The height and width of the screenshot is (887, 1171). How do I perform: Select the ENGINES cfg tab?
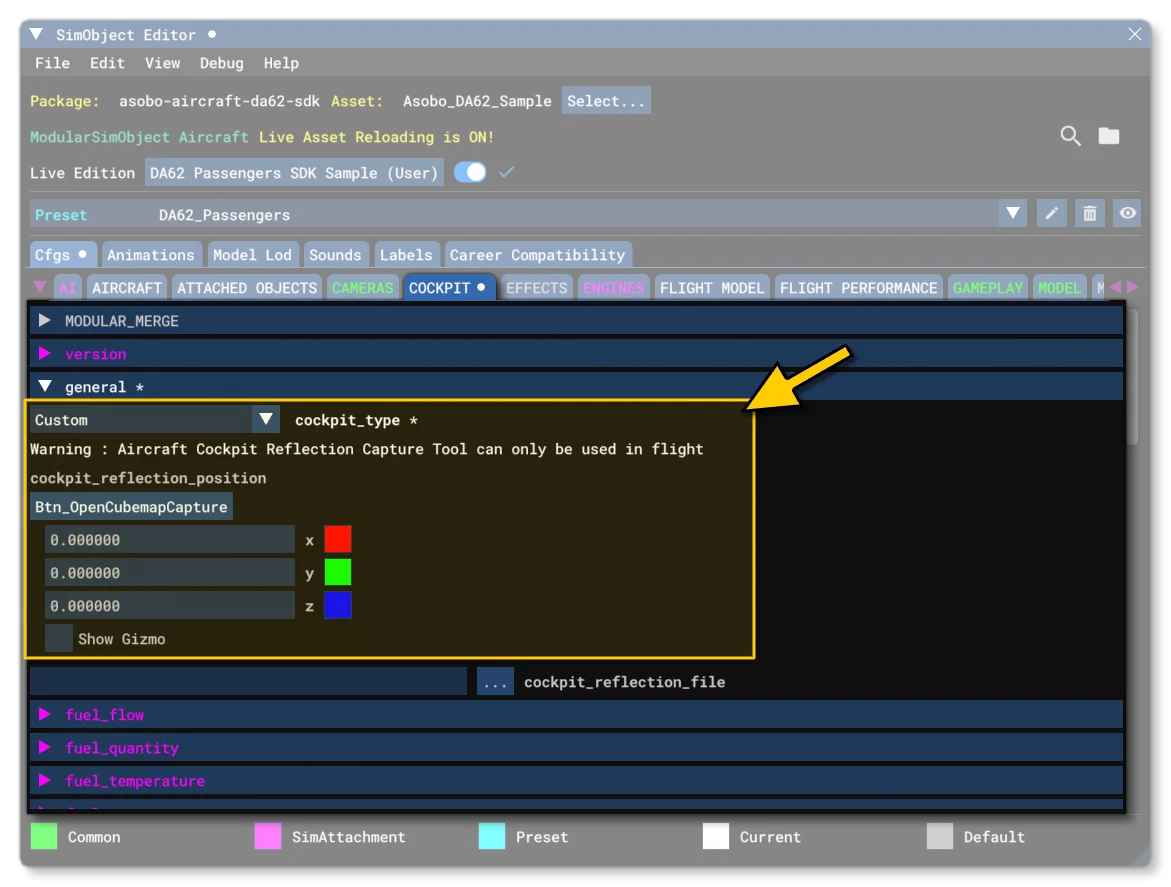pyautogui.click(x=613, y=288)
